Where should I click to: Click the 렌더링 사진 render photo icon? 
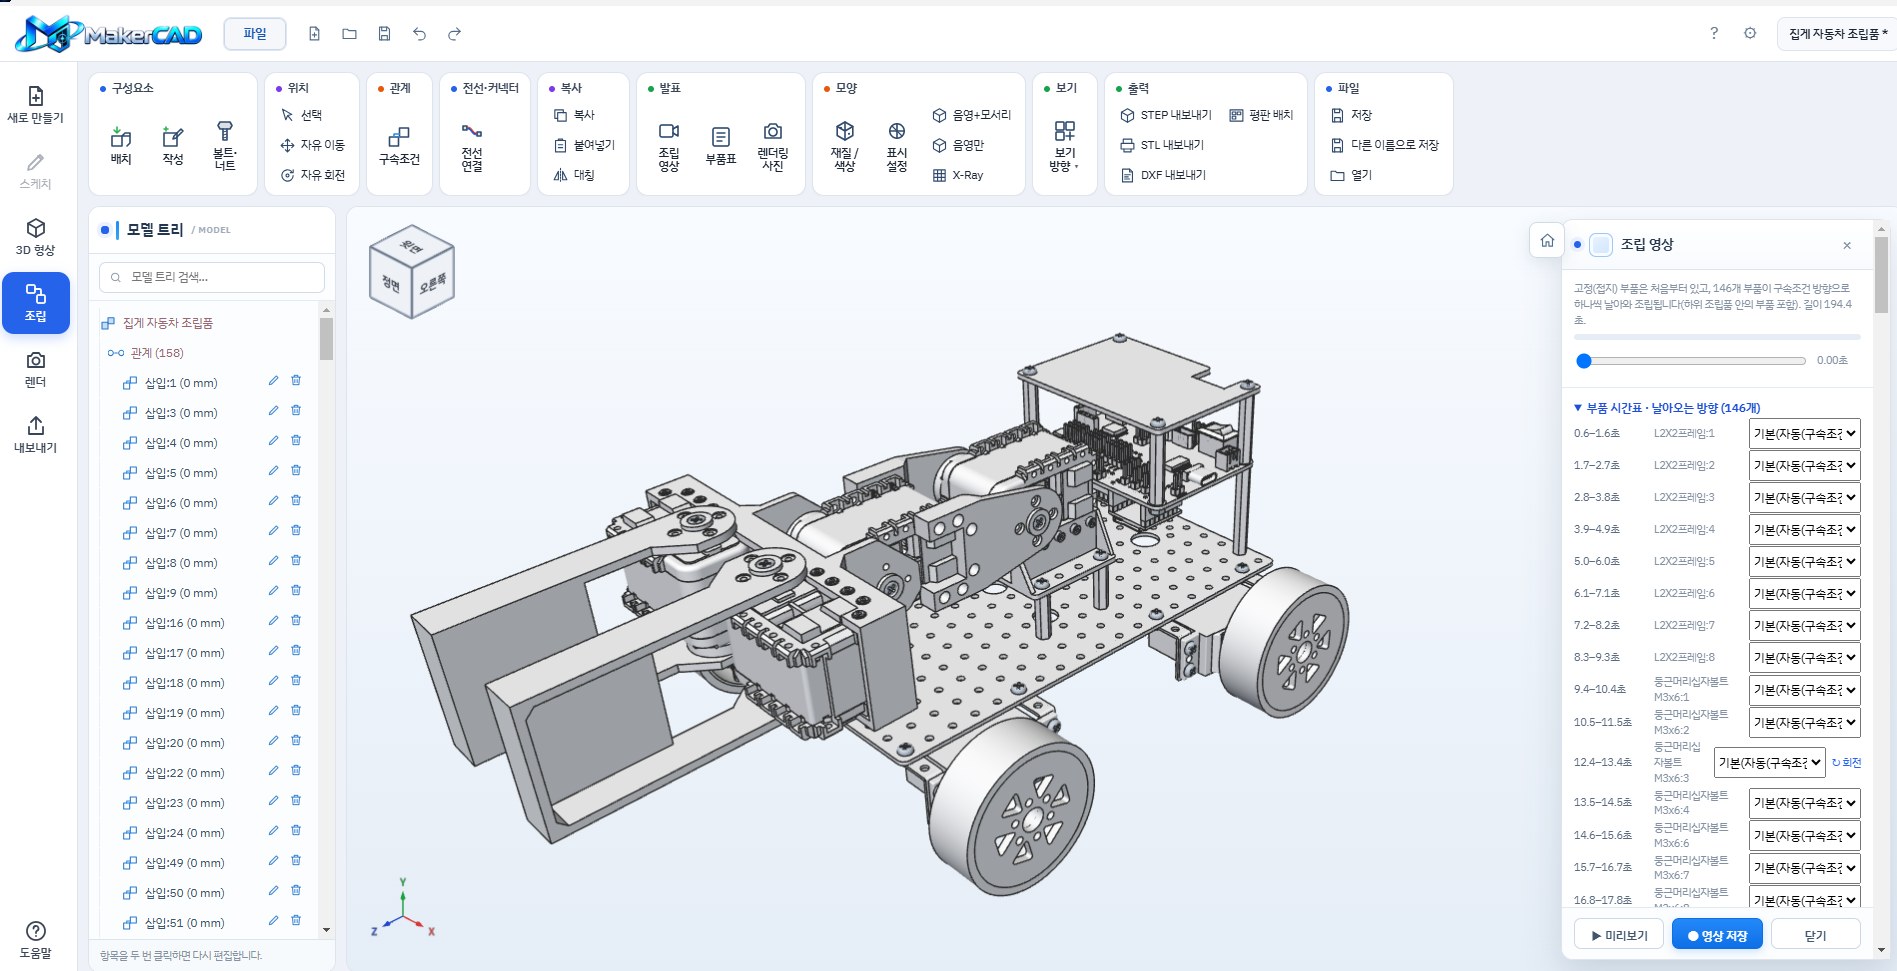tap(773, 145)
